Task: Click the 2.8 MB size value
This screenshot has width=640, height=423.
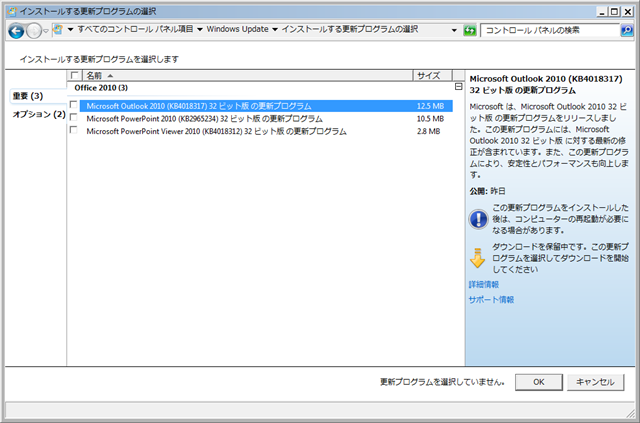Action: (429, 131)
